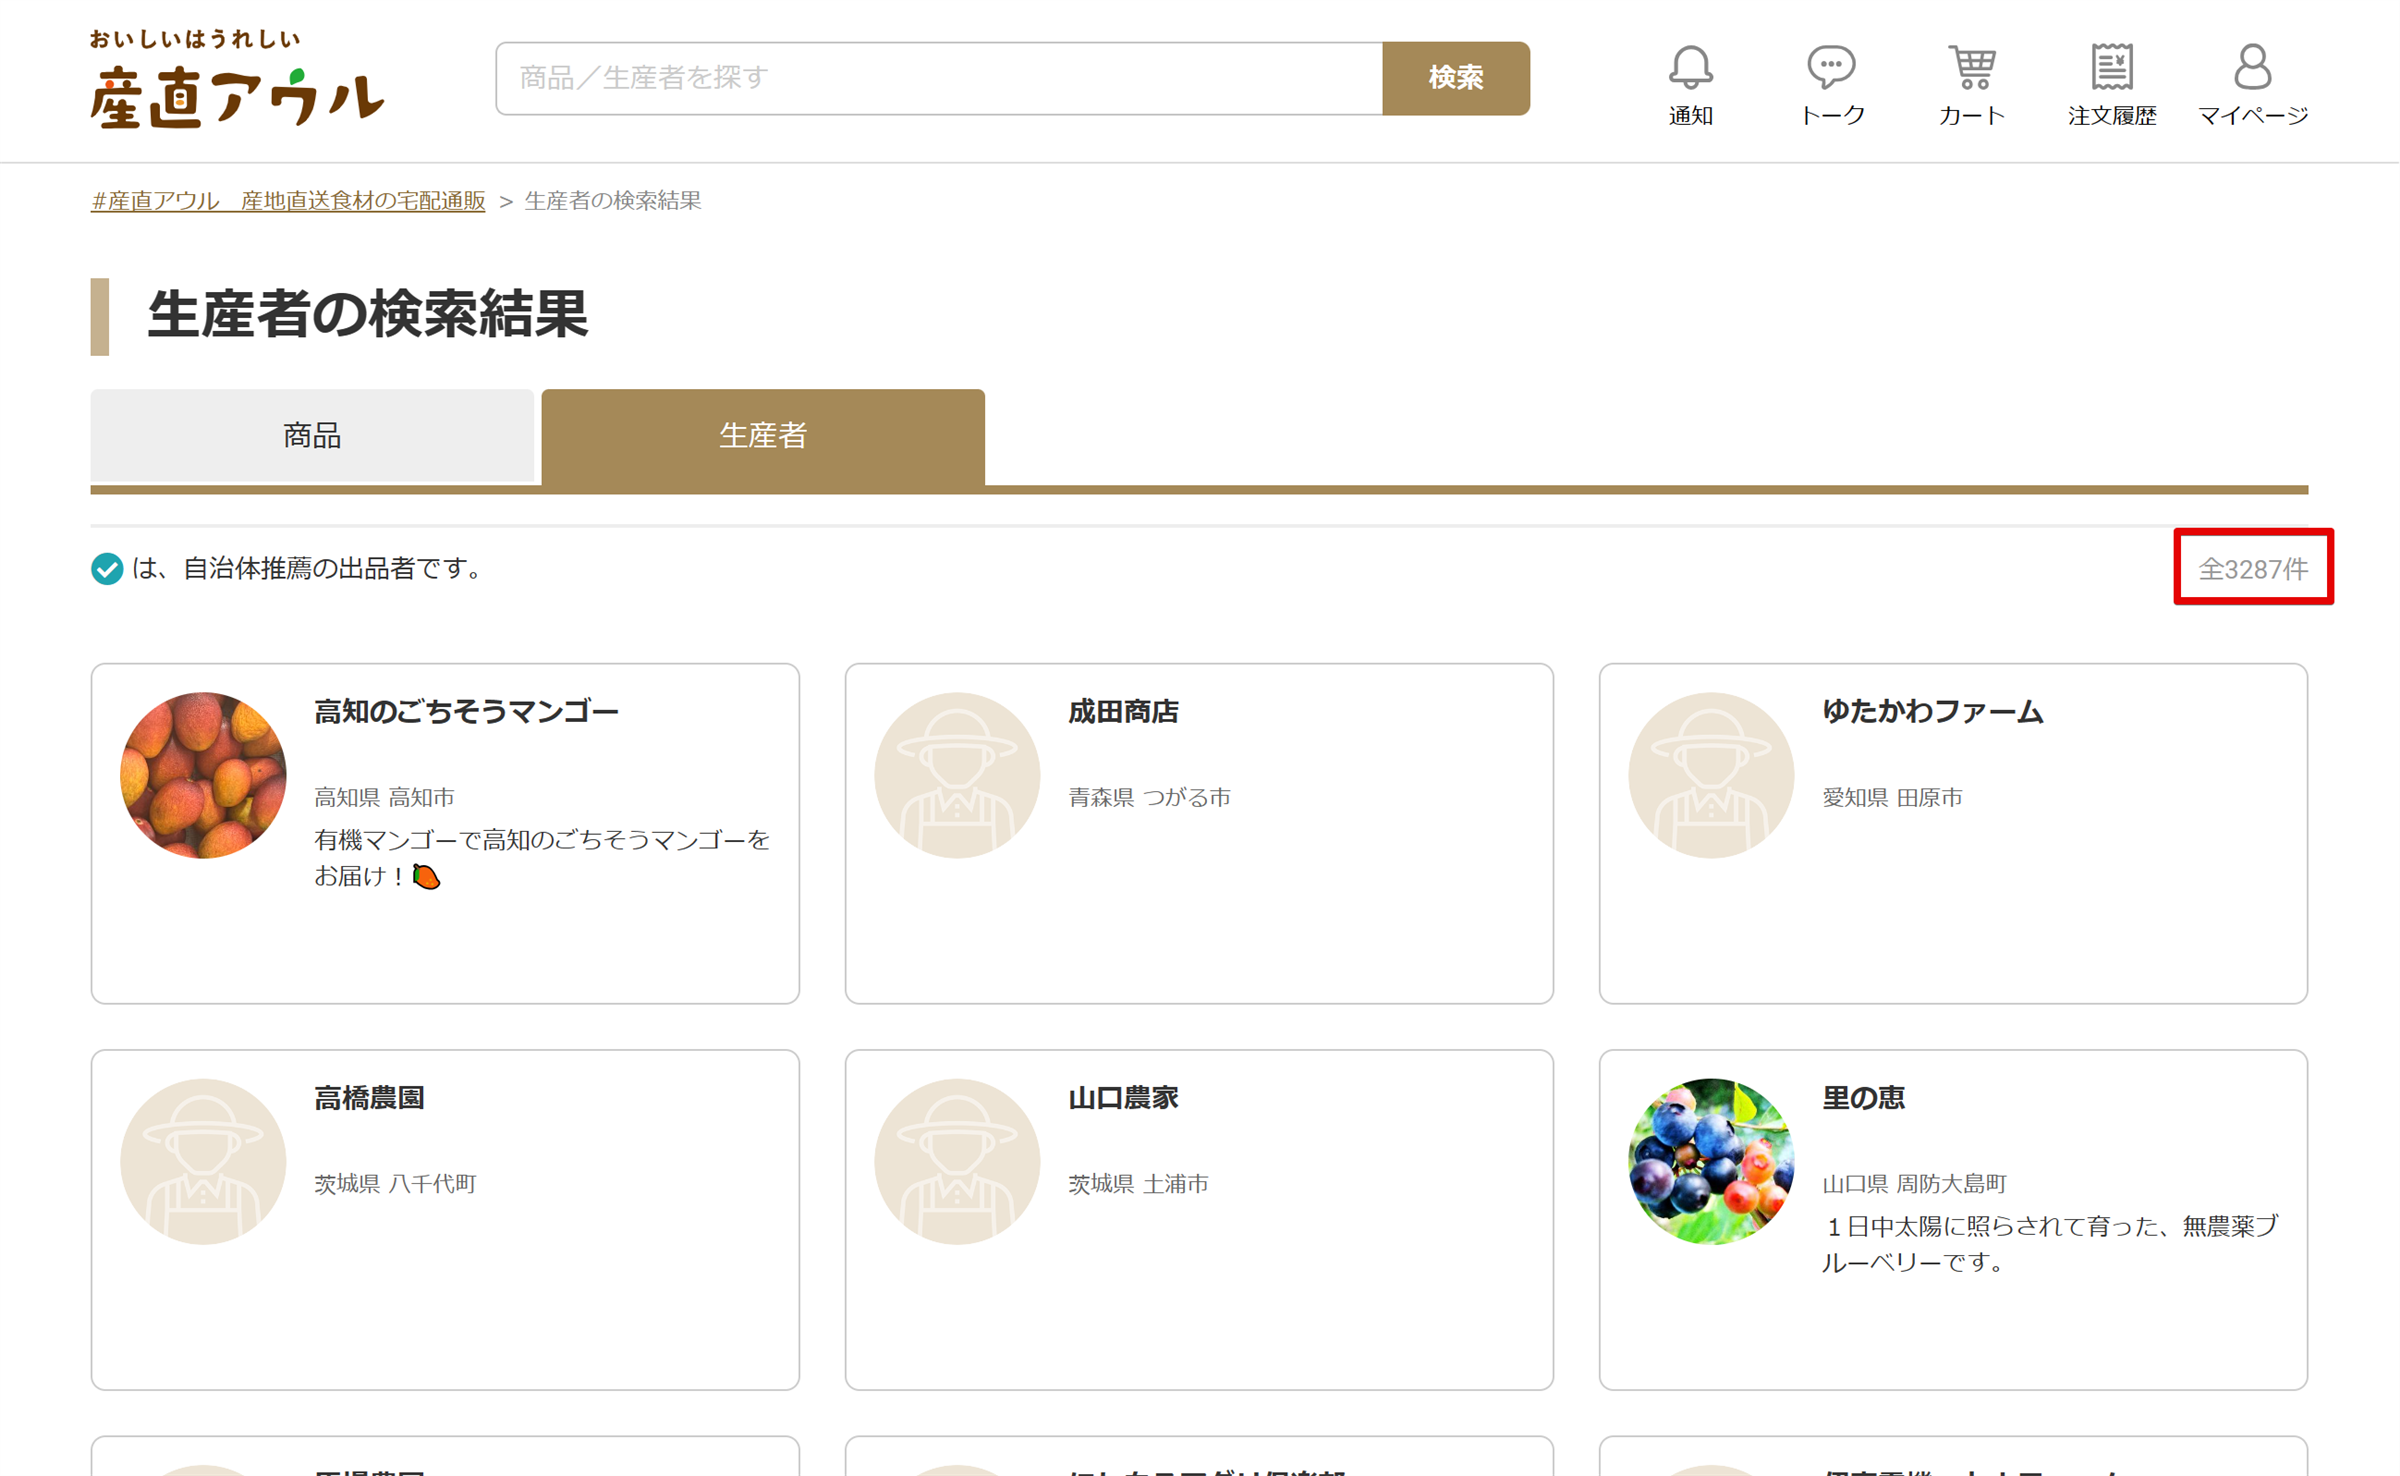The image size is (2400, 1476).
Task: Click the 全3287件 result count
Action: click(x=2253, y=569)
